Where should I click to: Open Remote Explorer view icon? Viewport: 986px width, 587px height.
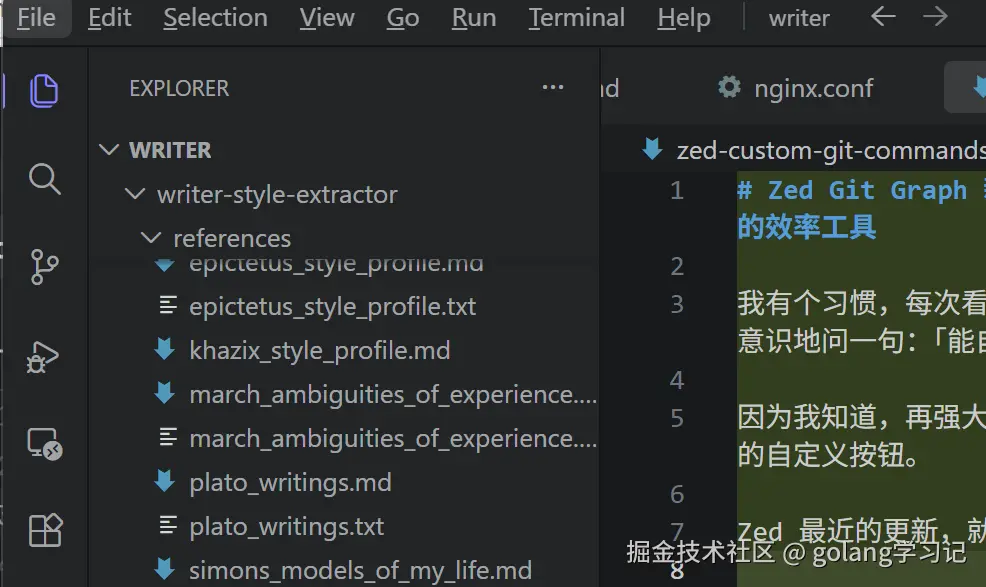[45, 444]
